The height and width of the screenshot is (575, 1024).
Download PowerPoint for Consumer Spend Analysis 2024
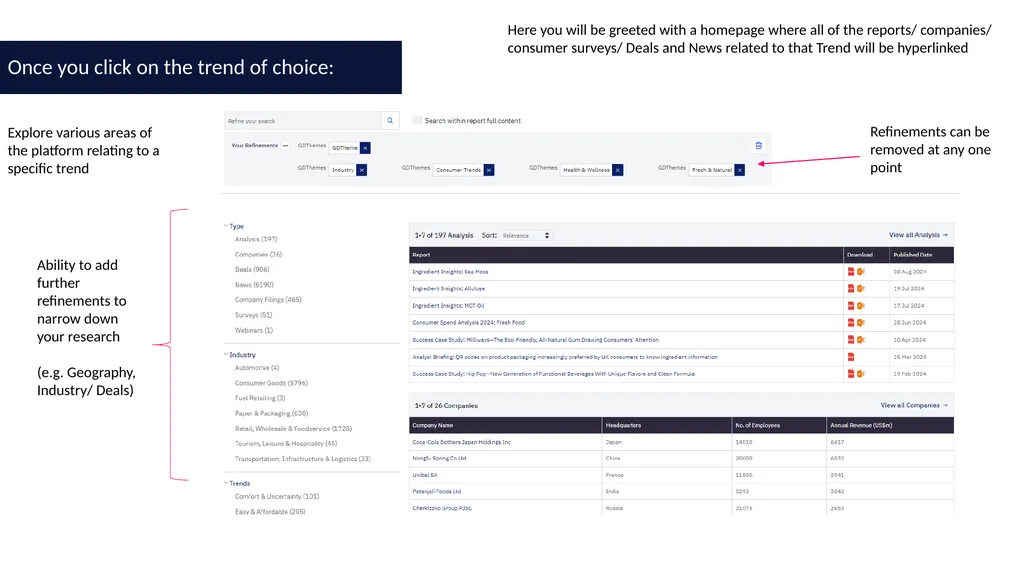pos(861,322)
